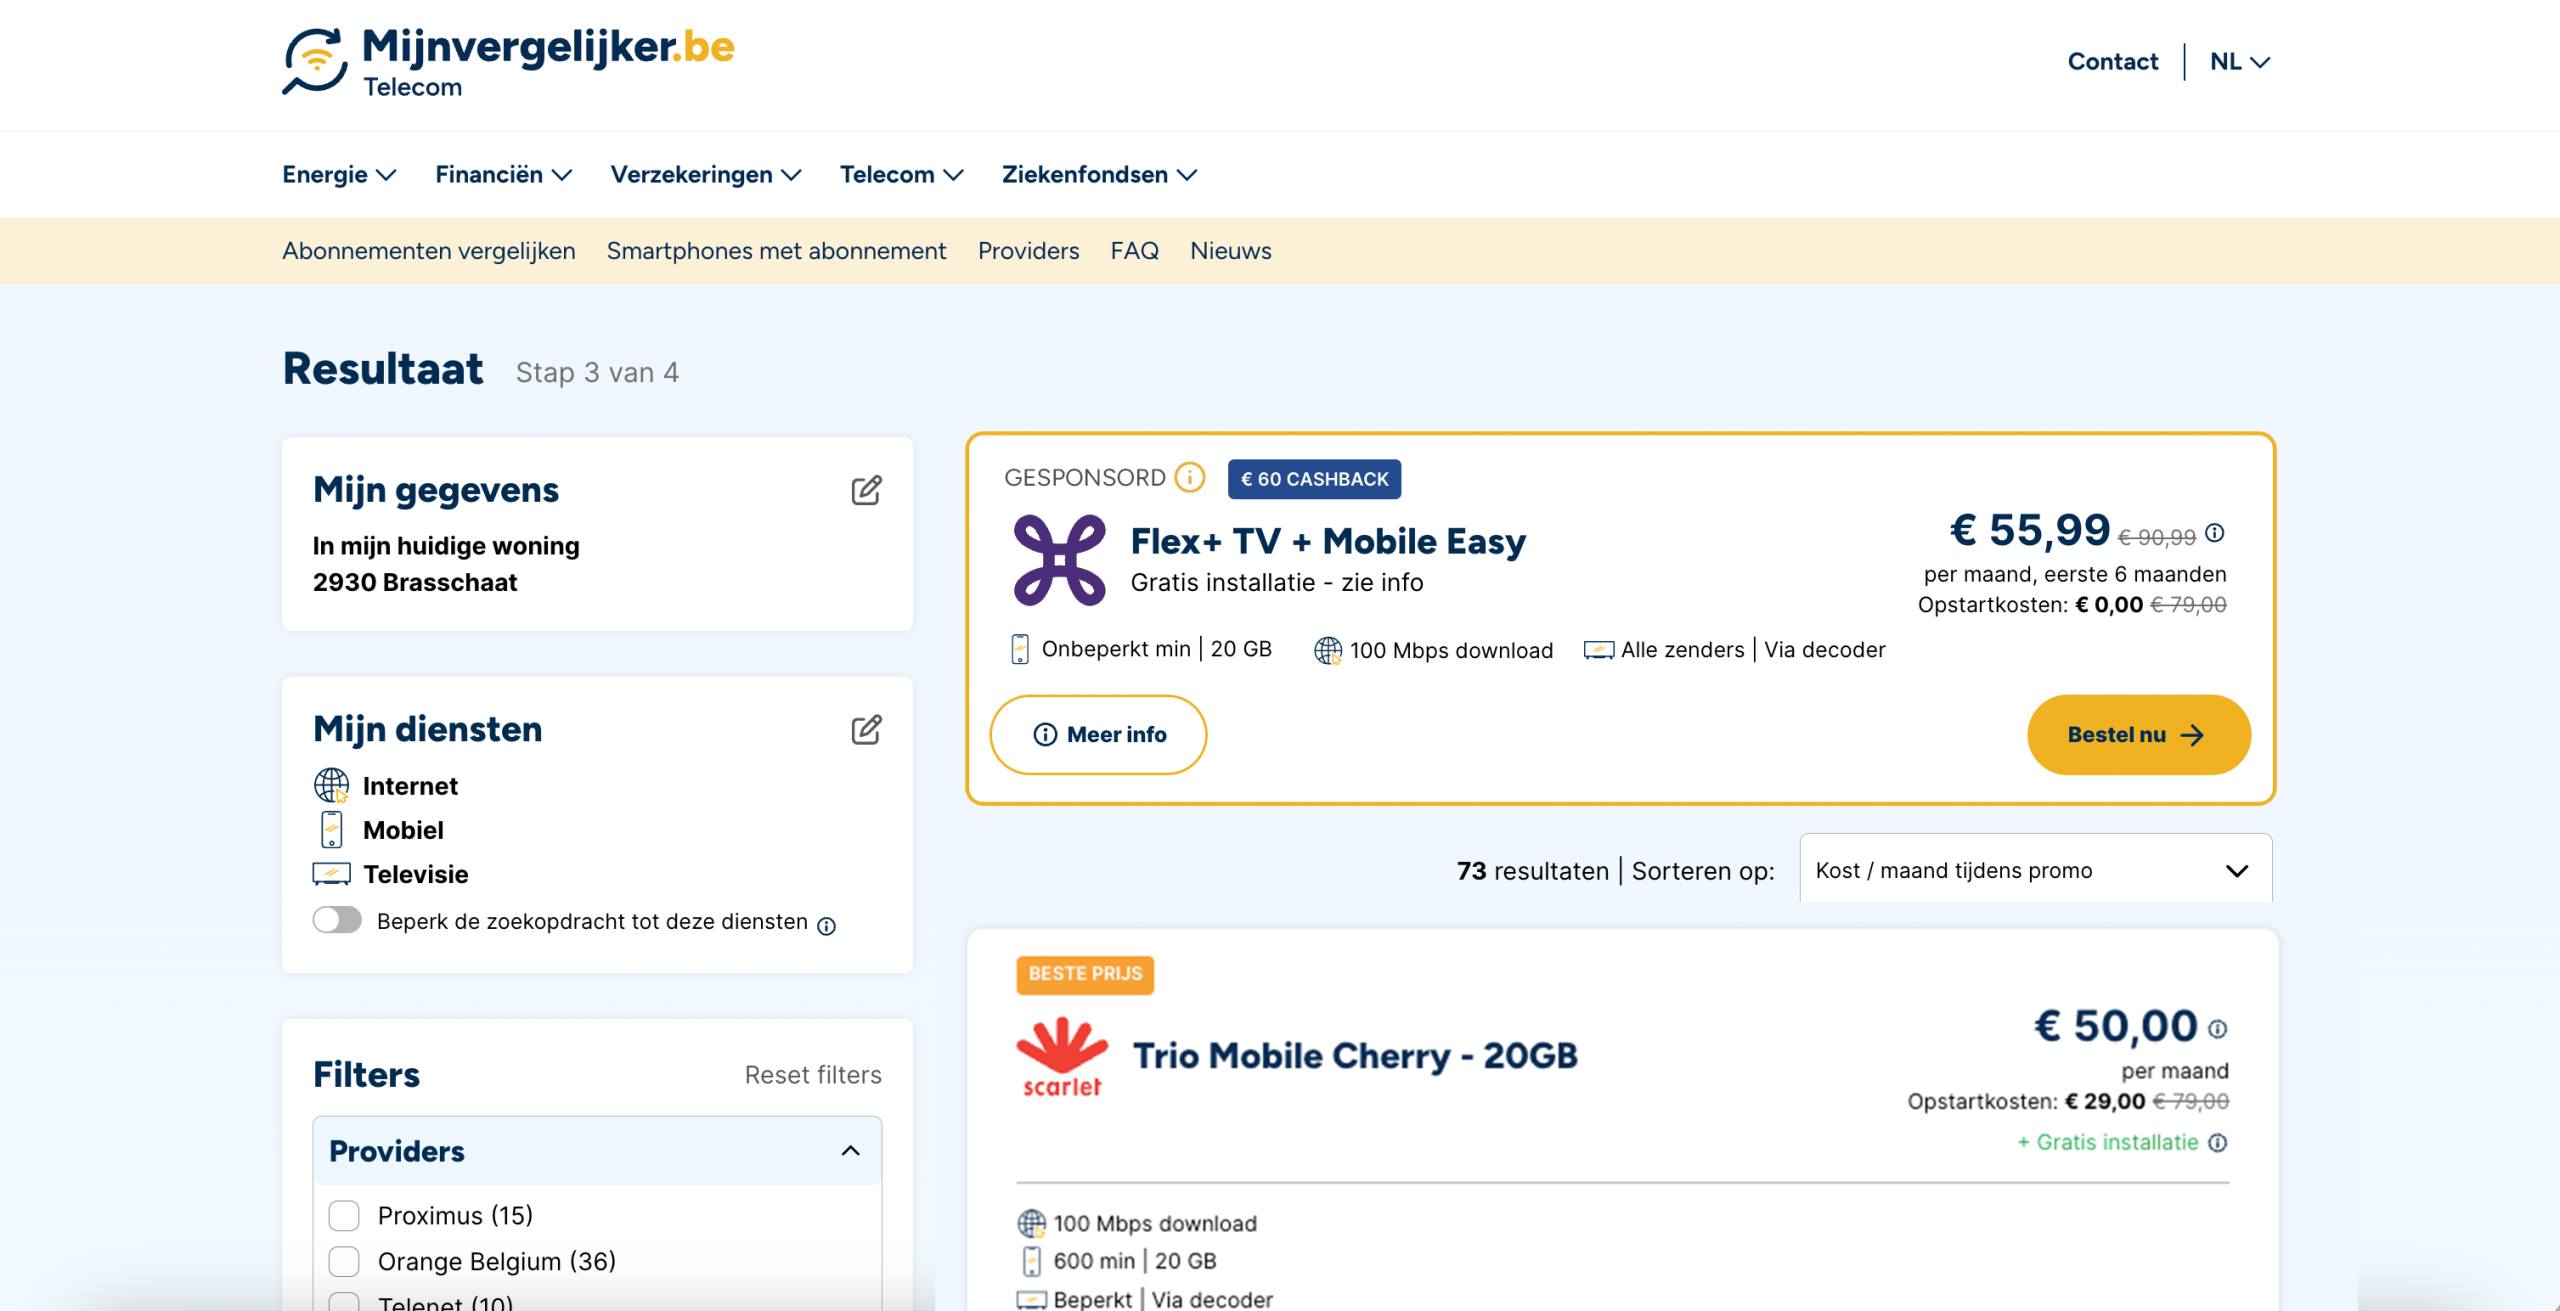The image size is (2560, 1311).
Task: Click the 'Bestel nu' button
Action: coord(2138,735)
